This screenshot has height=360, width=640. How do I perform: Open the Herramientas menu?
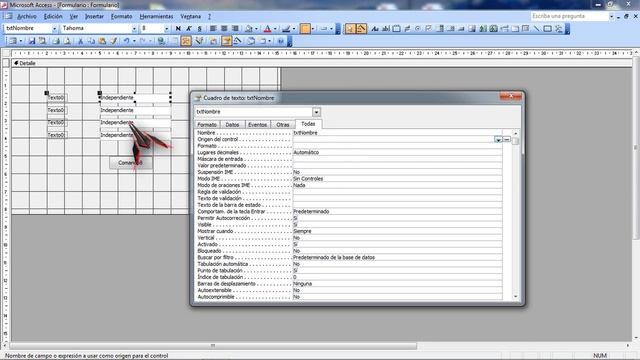pos(156,16)
